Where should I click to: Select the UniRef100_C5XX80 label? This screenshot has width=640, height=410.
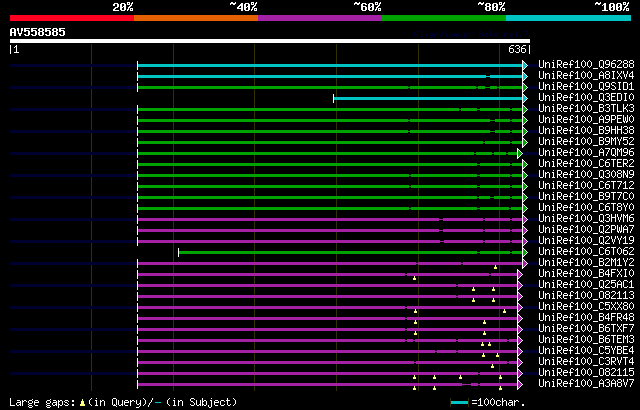pyautogui.click(x=586, y=307)
